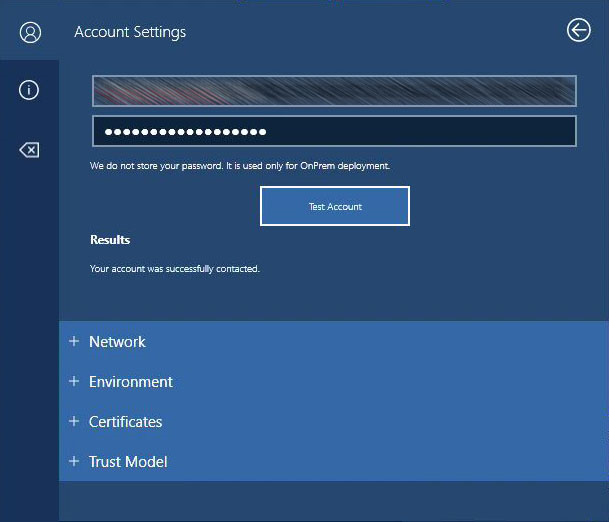Go back using the top-right arrow icon
609x522 pixels.
(x=578, y=31)
